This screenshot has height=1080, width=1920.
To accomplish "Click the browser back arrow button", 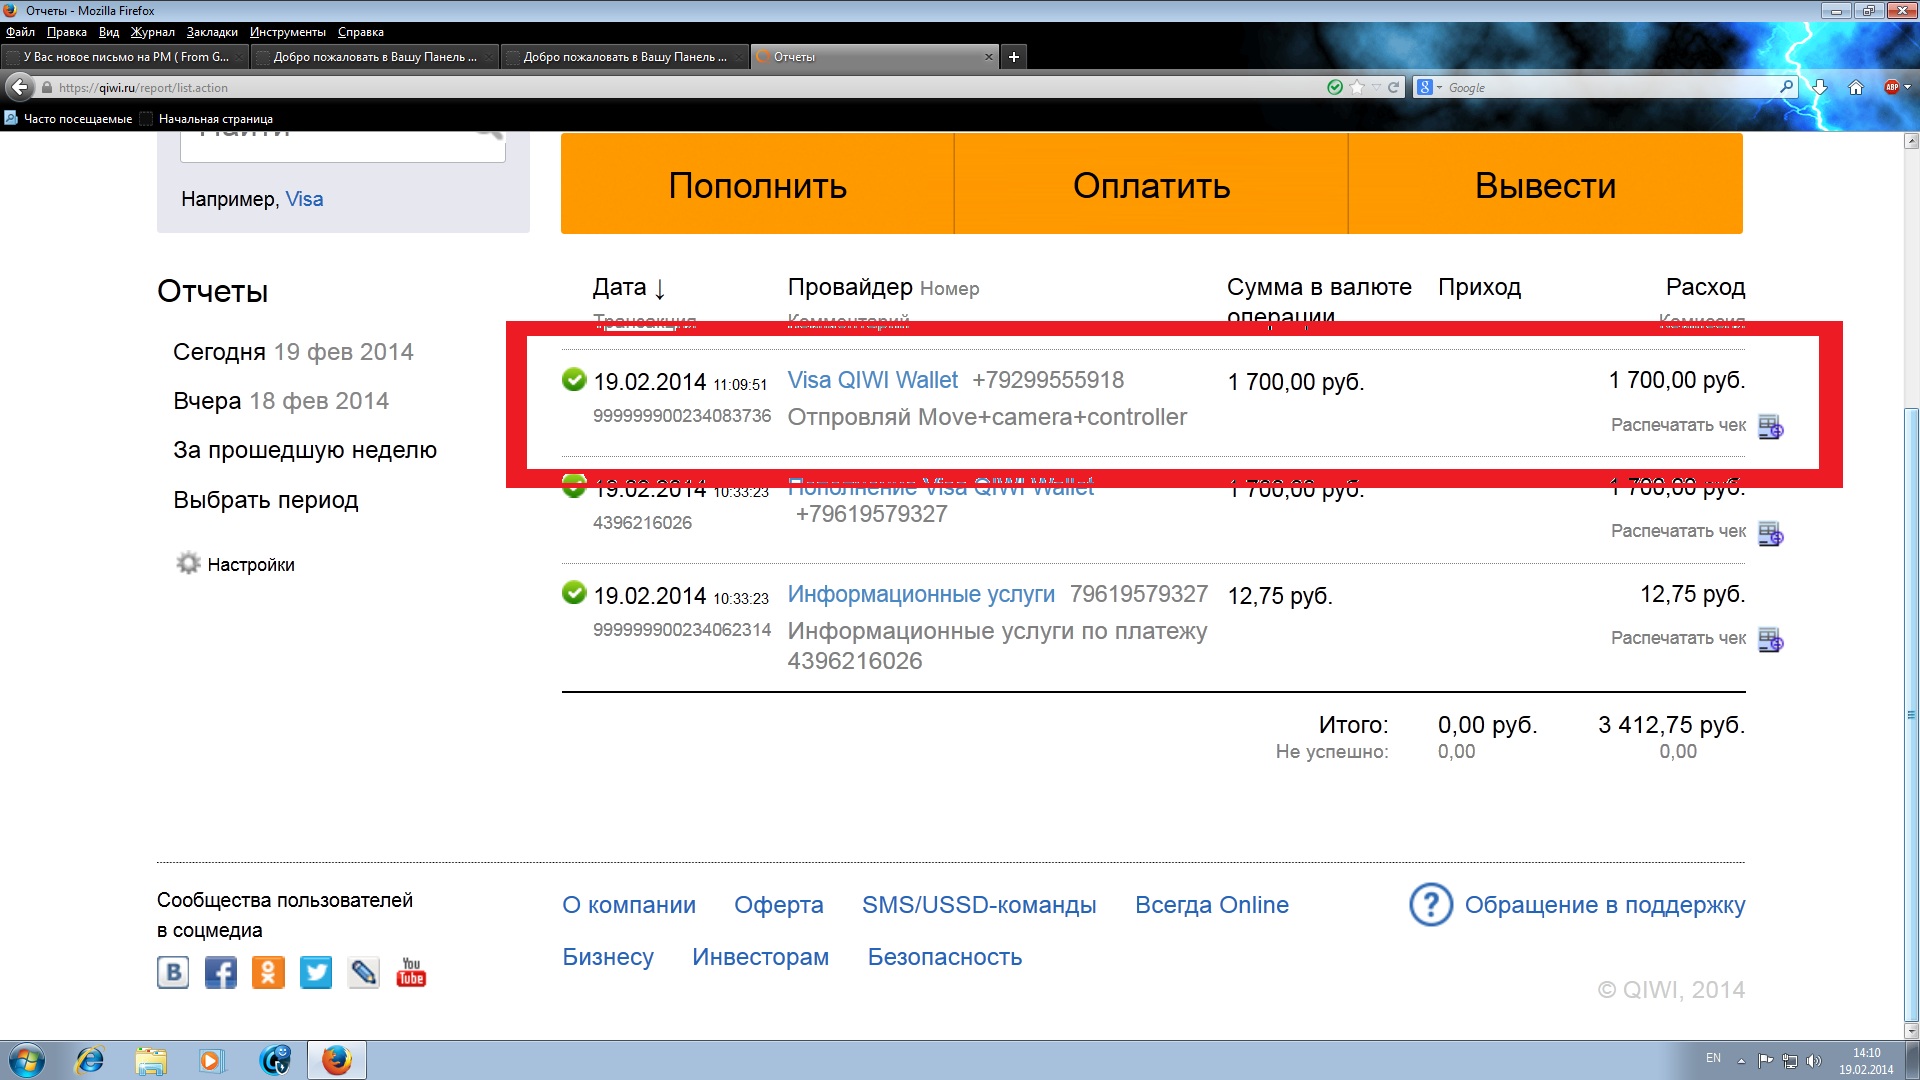I will [x=20, y=87].
